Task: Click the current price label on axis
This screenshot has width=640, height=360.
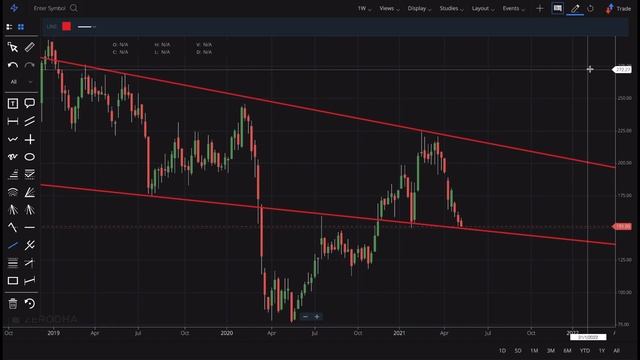Action: click(622, 227)
